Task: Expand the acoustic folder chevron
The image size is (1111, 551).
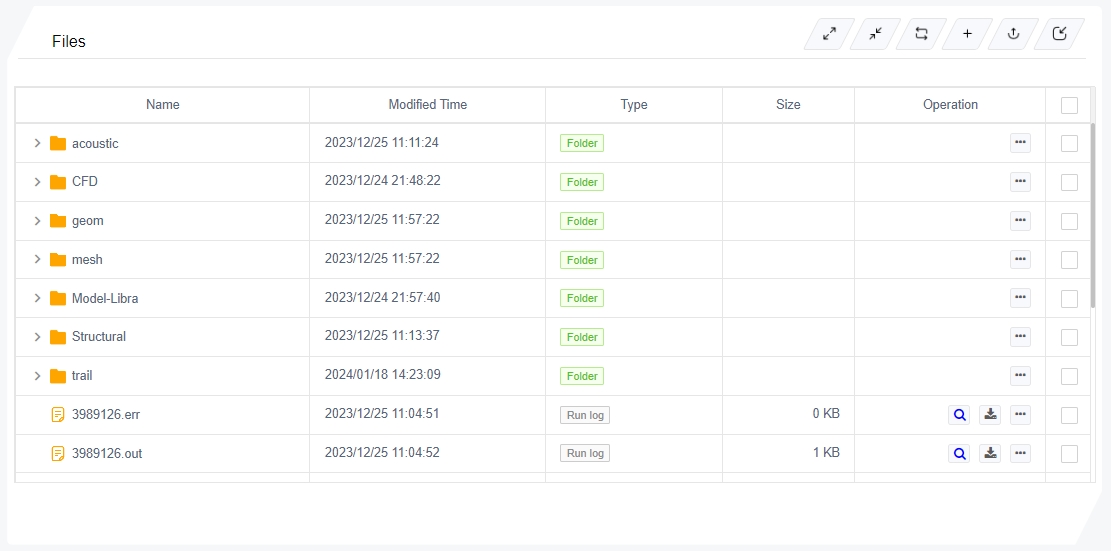Action: 38,143
